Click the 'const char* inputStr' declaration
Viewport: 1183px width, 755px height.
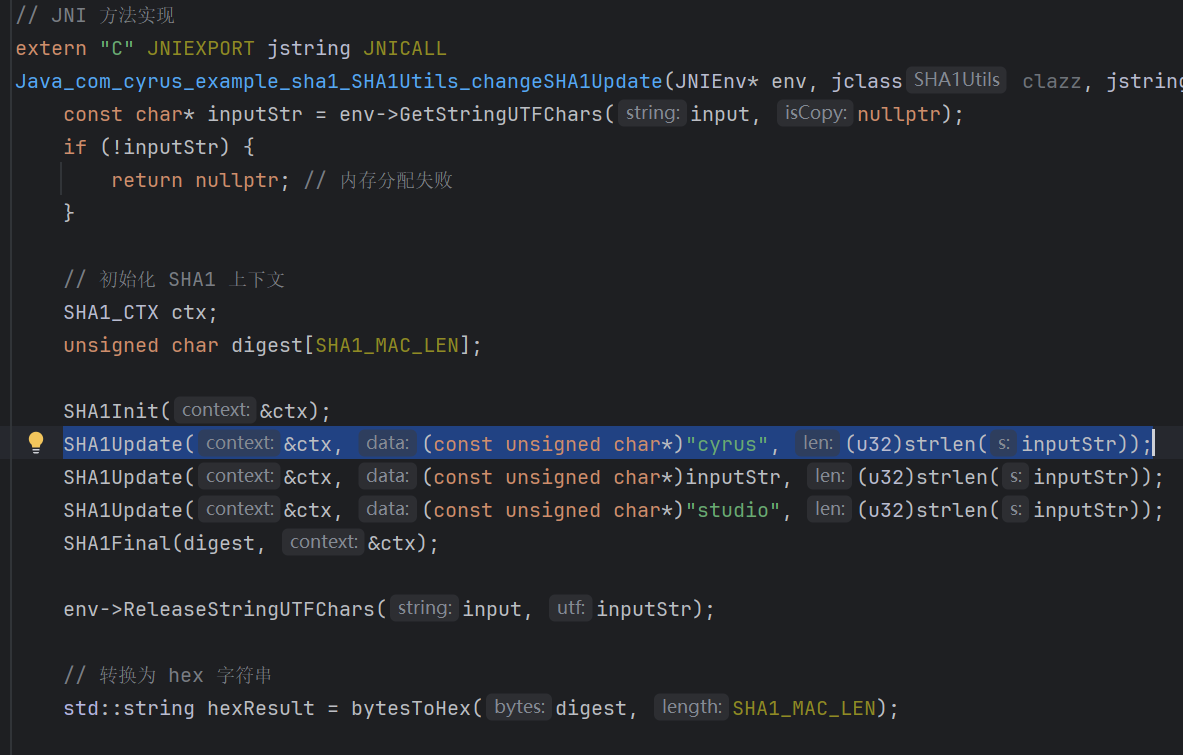coord(183,114)
